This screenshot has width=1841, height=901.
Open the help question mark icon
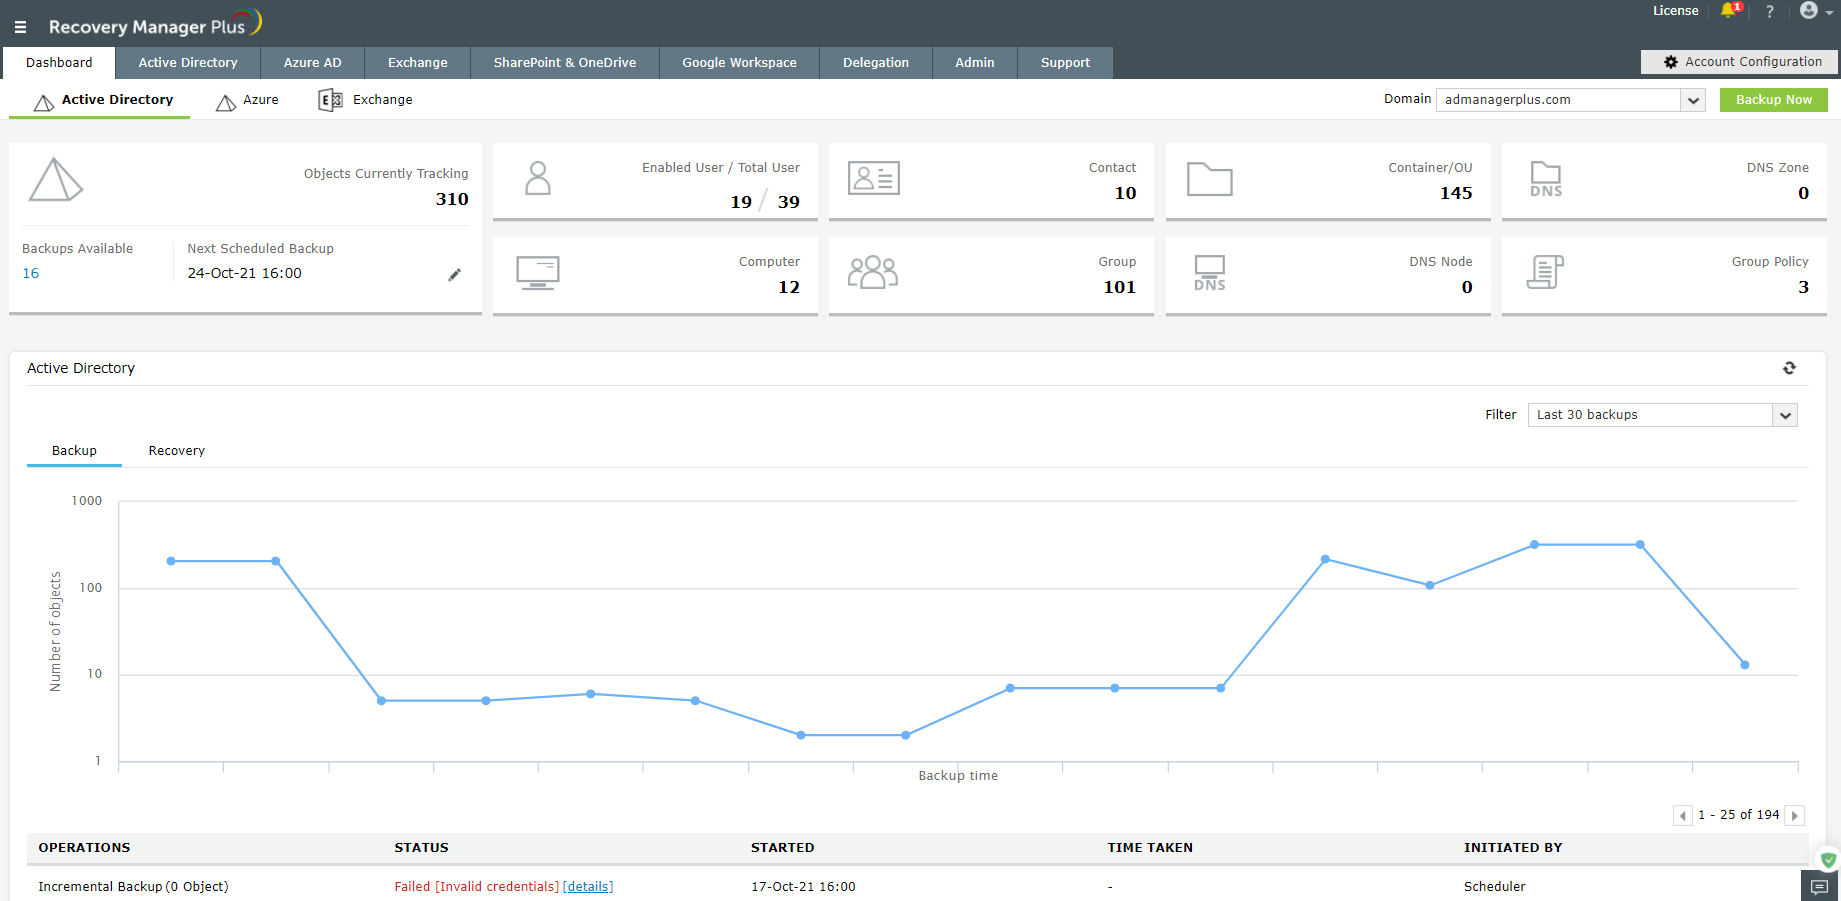(1769, 12)
